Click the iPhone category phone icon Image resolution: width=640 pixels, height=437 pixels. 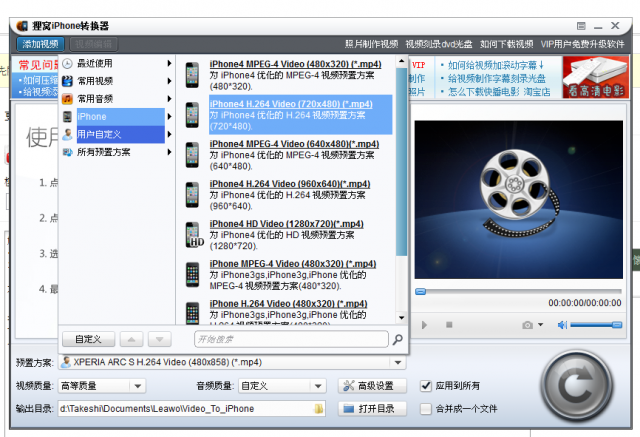tap(67, 117)
